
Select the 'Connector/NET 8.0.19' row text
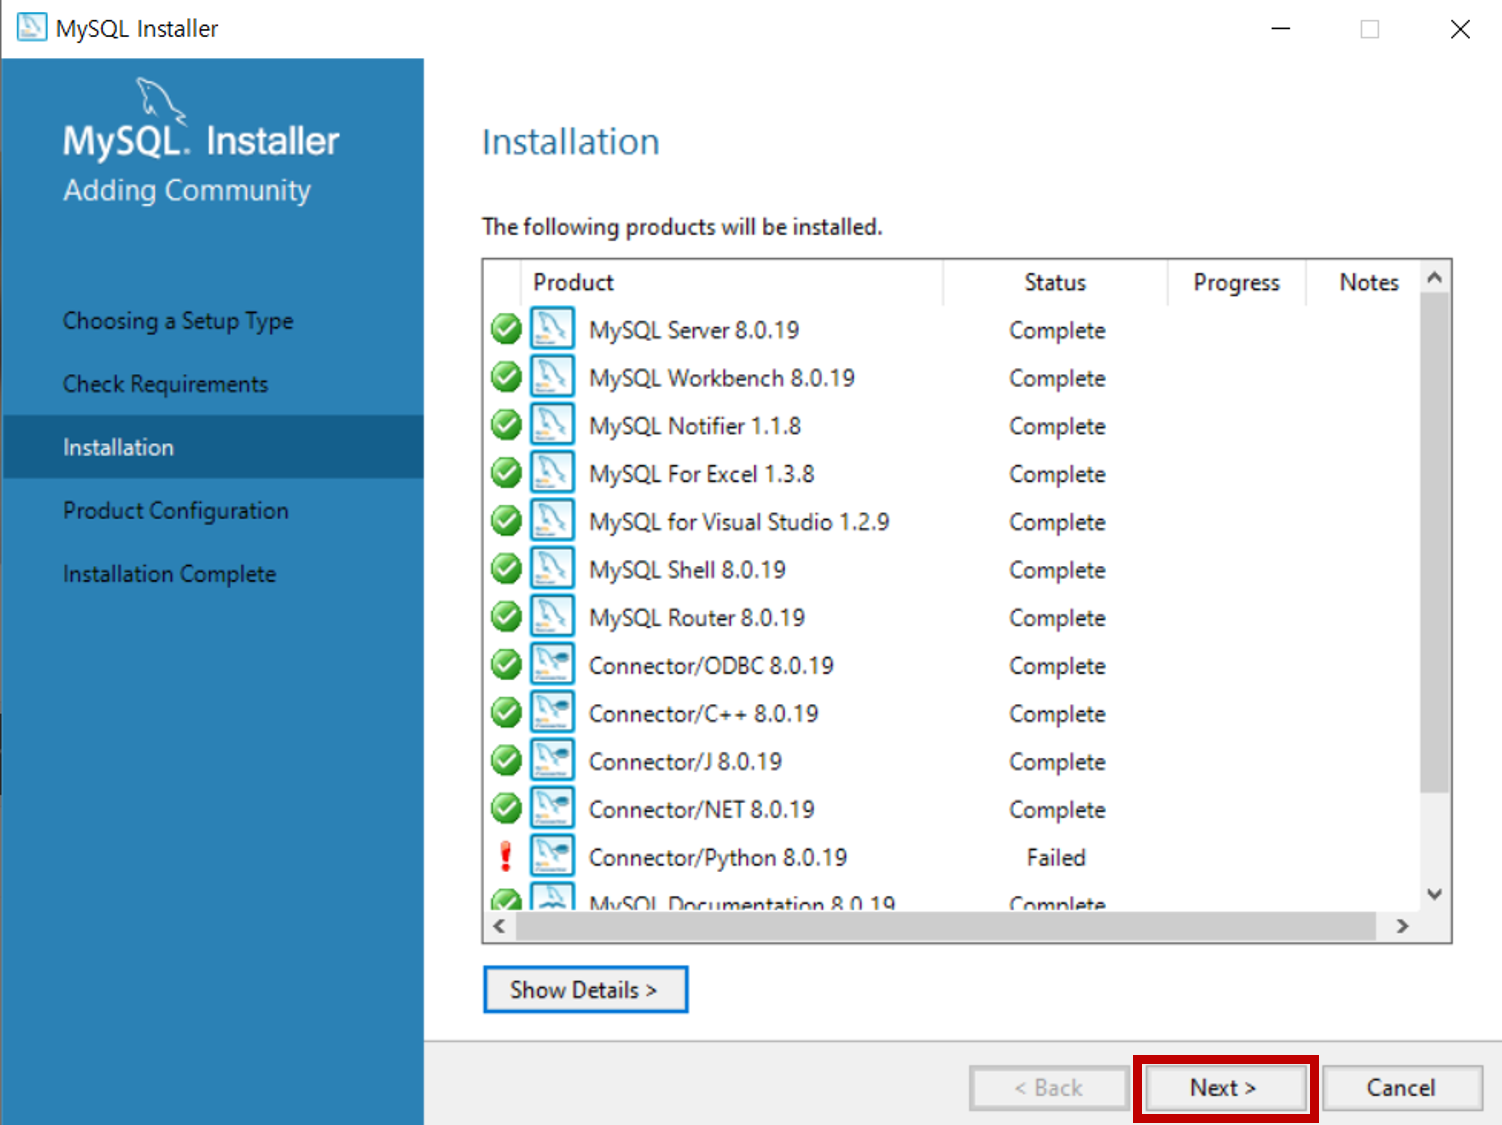pyautogui.click(x=702, y=810)
